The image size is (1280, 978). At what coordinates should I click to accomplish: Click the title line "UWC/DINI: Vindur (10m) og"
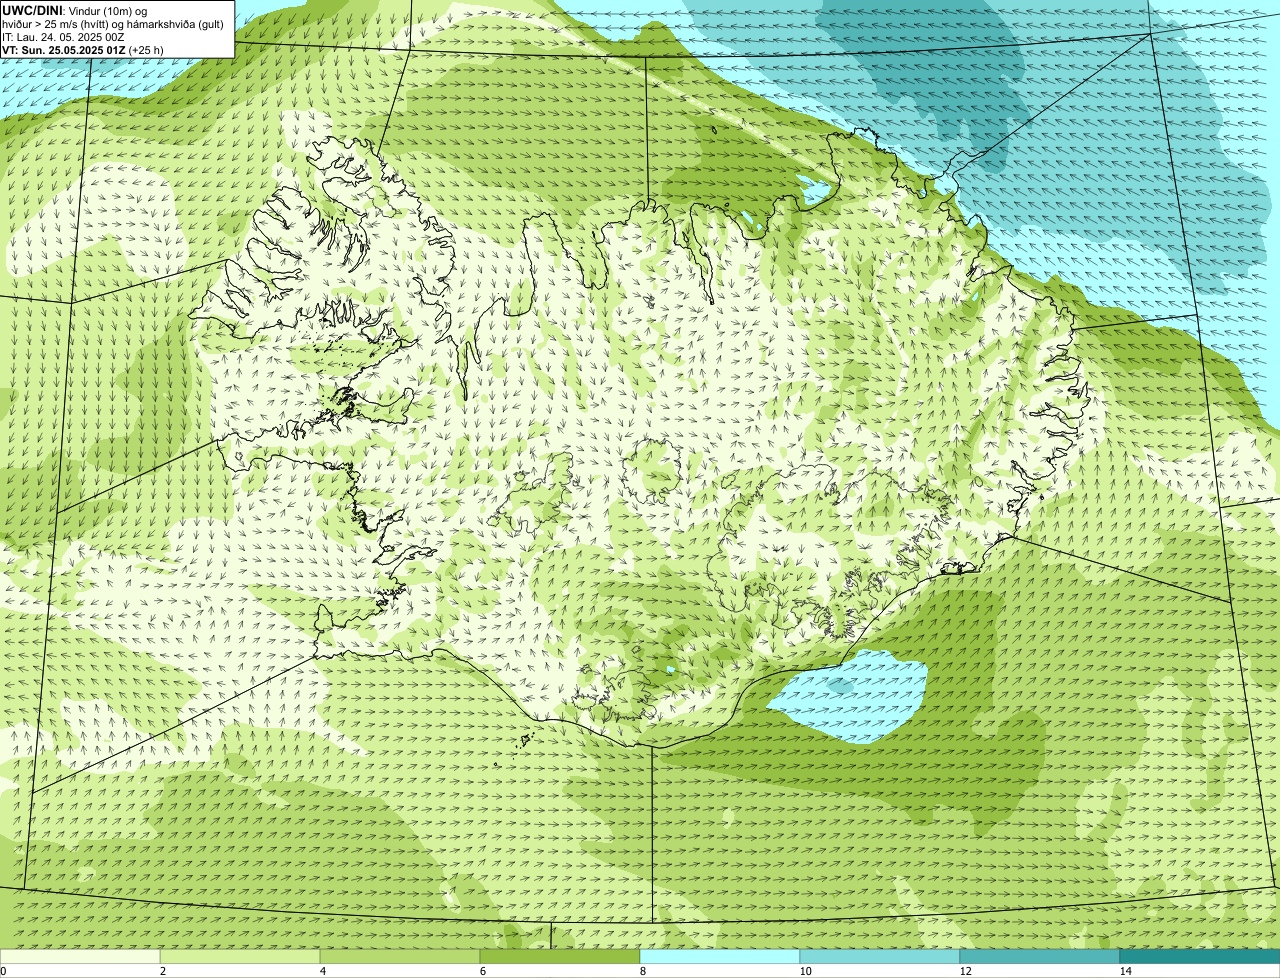pyautogui.click(x=75, y=10)
